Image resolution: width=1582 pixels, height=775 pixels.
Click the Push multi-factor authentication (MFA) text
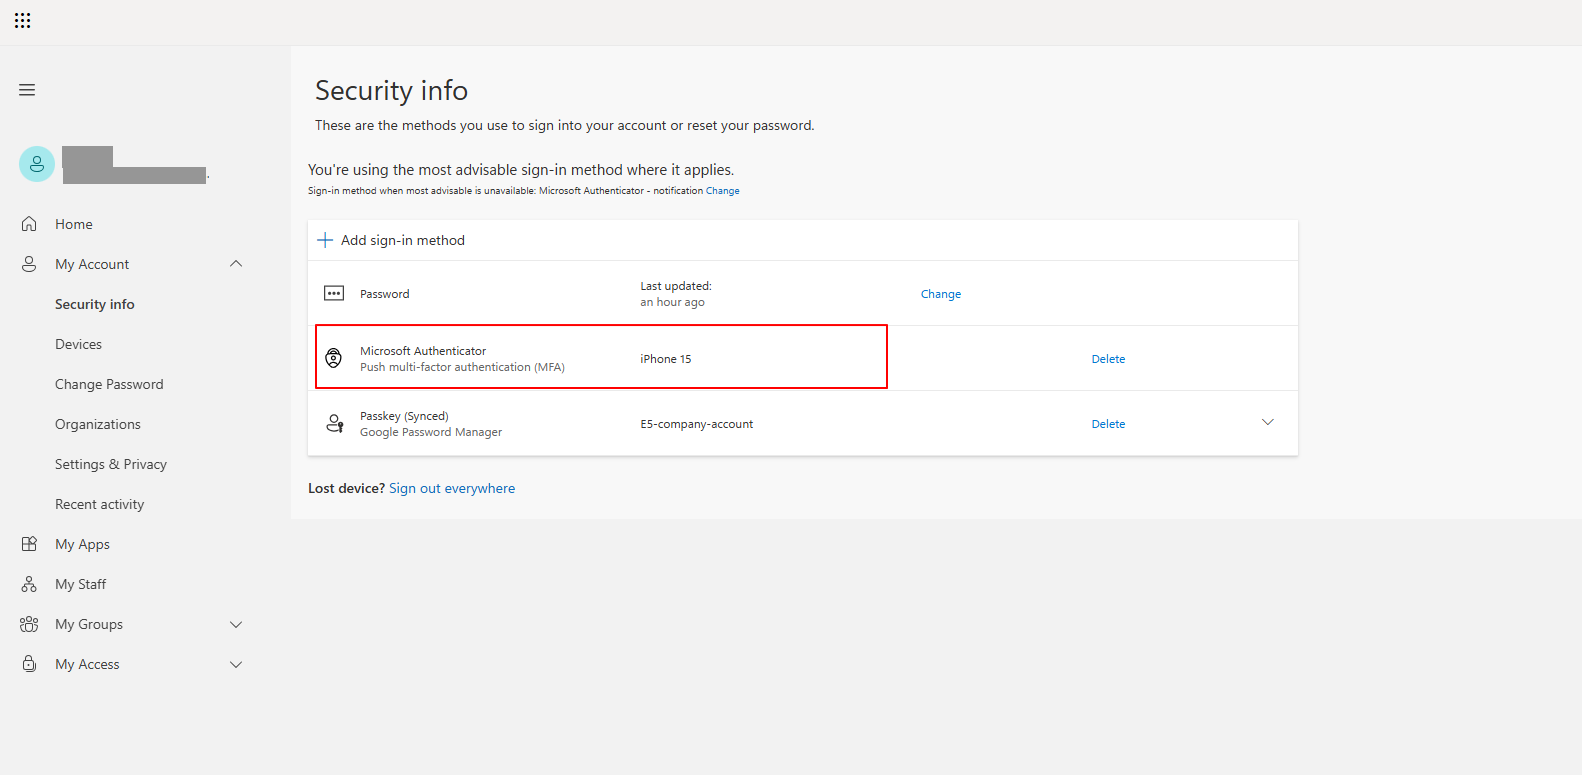462,367
